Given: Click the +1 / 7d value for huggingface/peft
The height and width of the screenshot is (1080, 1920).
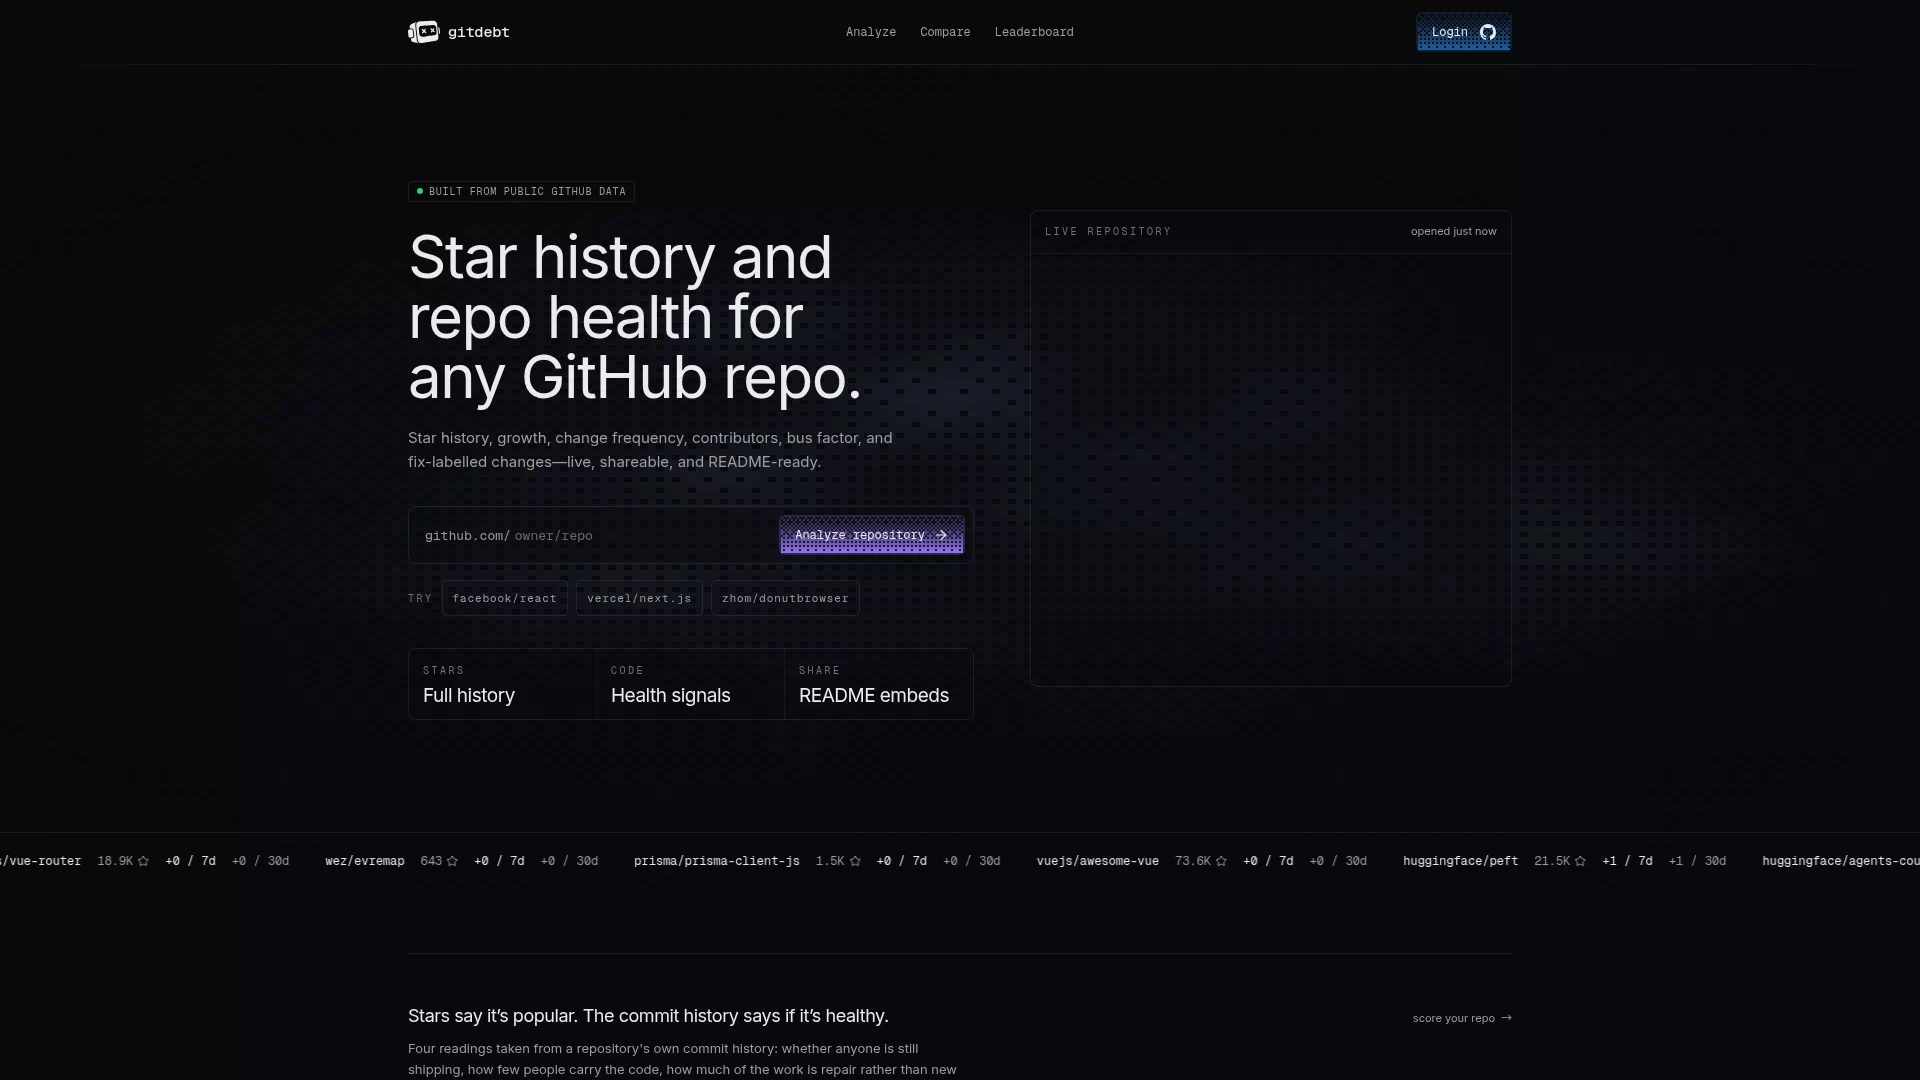Looking at the screenshot, I should [1627, 861].
